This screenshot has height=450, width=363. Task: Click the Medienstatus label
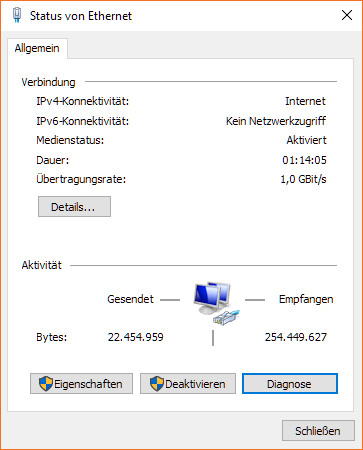pyautogui.click(x=70, y=140)
